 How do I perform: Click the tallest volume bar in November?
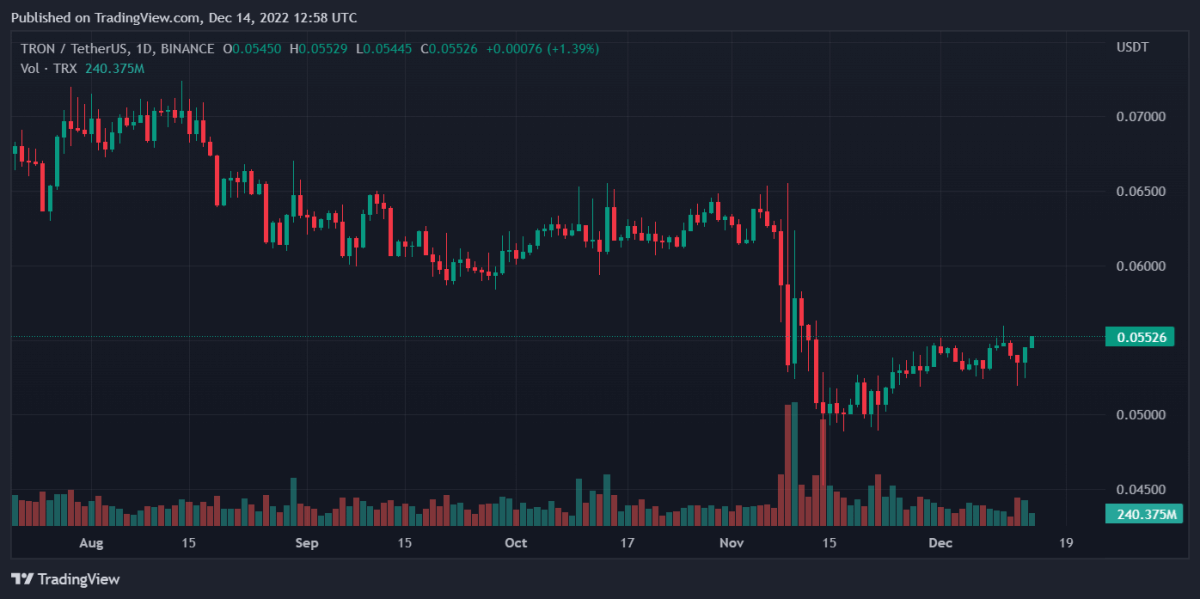[x=788, y=465]
